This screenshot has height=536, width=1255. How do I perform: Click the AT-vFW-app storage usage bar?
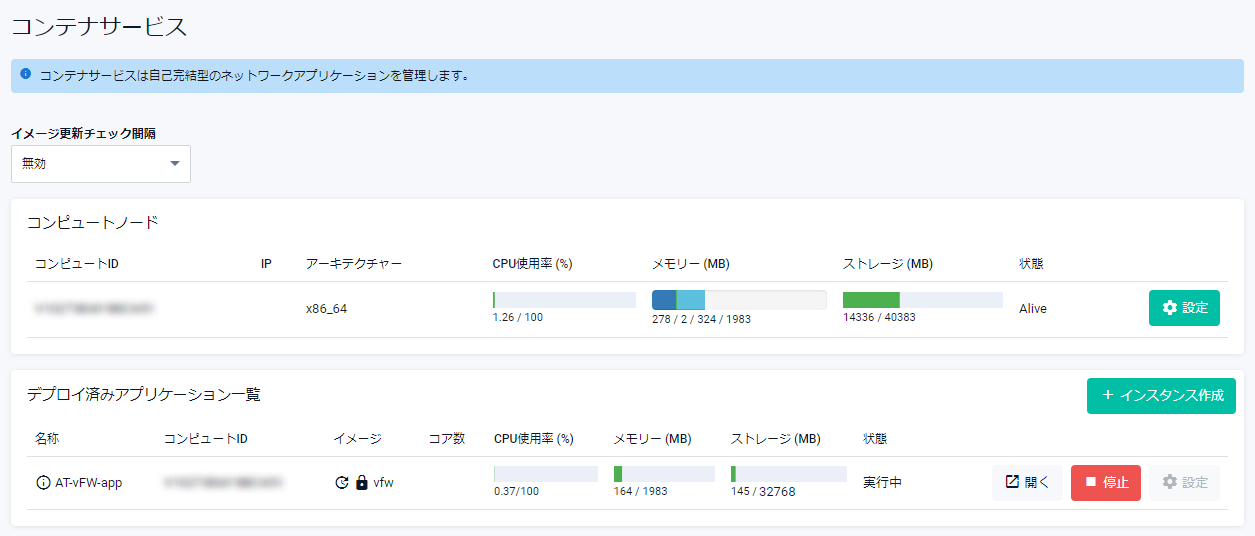pos(788,474)
